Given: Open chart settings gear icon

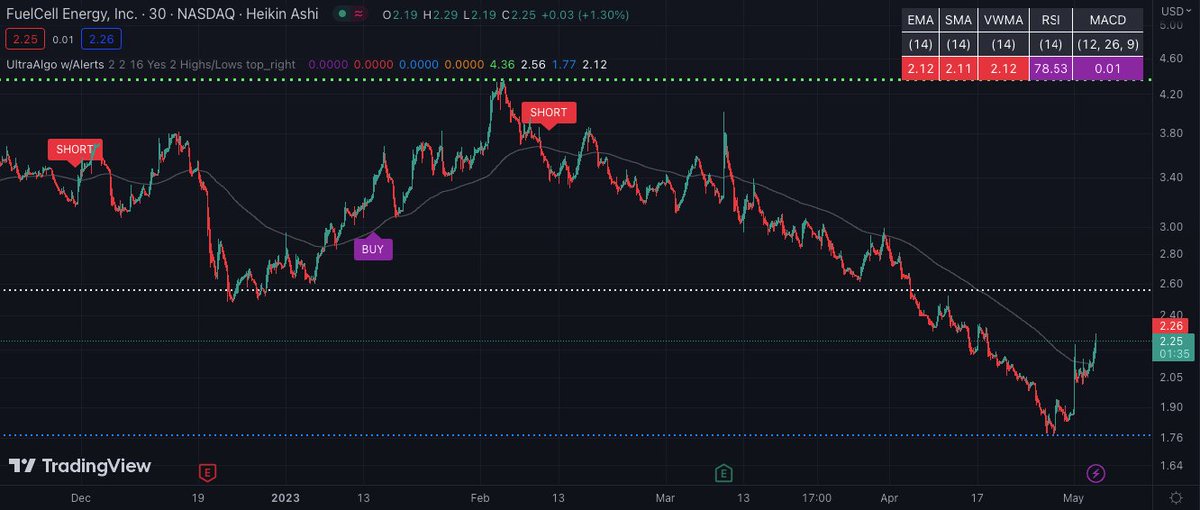Looking at the screenshot, I should point(1174,497).
